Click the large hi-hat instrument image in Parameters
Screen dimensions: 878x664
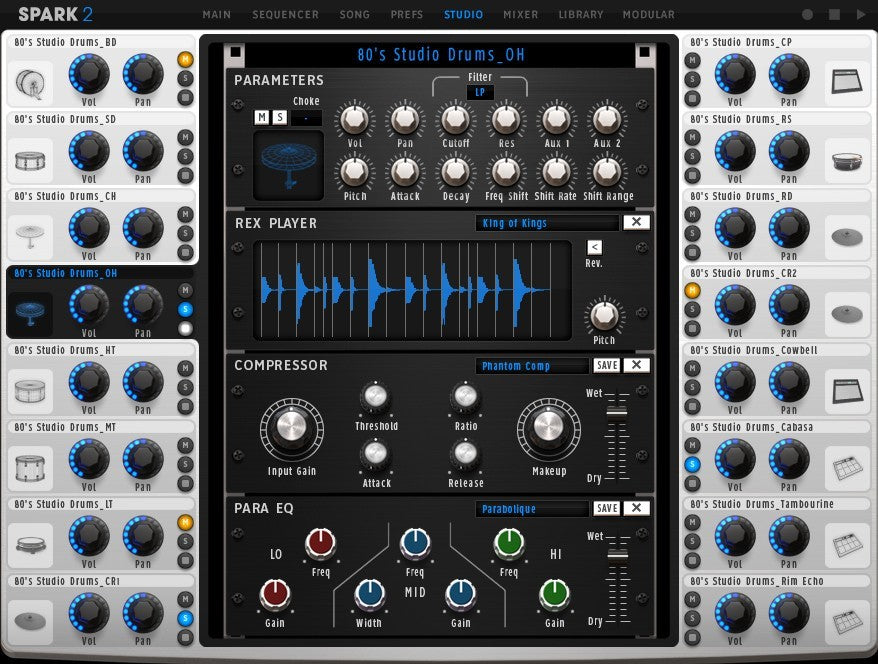(x=288, y=165)
